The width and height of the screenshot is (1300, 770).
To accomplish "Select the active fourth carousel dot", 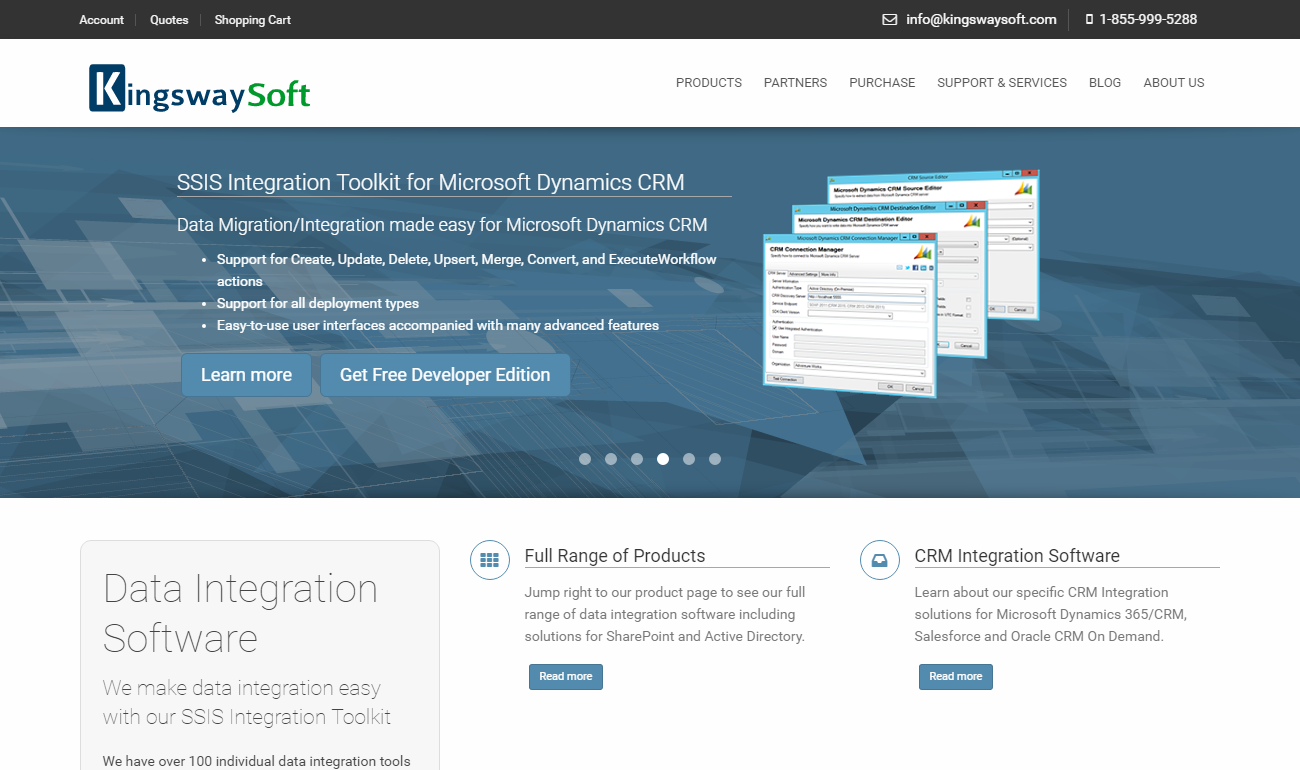I will coord(663,459).
